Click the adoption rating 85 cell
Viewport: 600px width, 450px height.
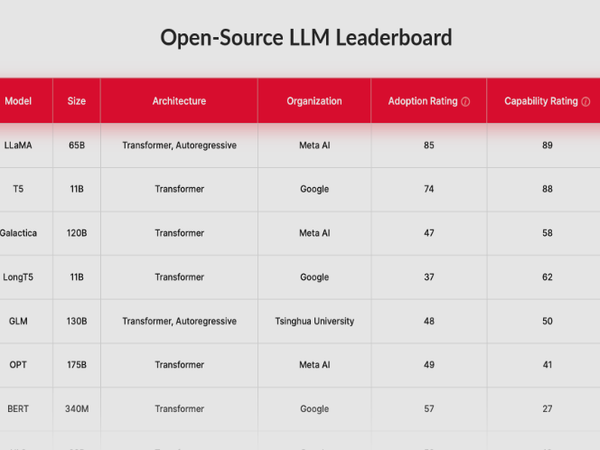[429, 145]
